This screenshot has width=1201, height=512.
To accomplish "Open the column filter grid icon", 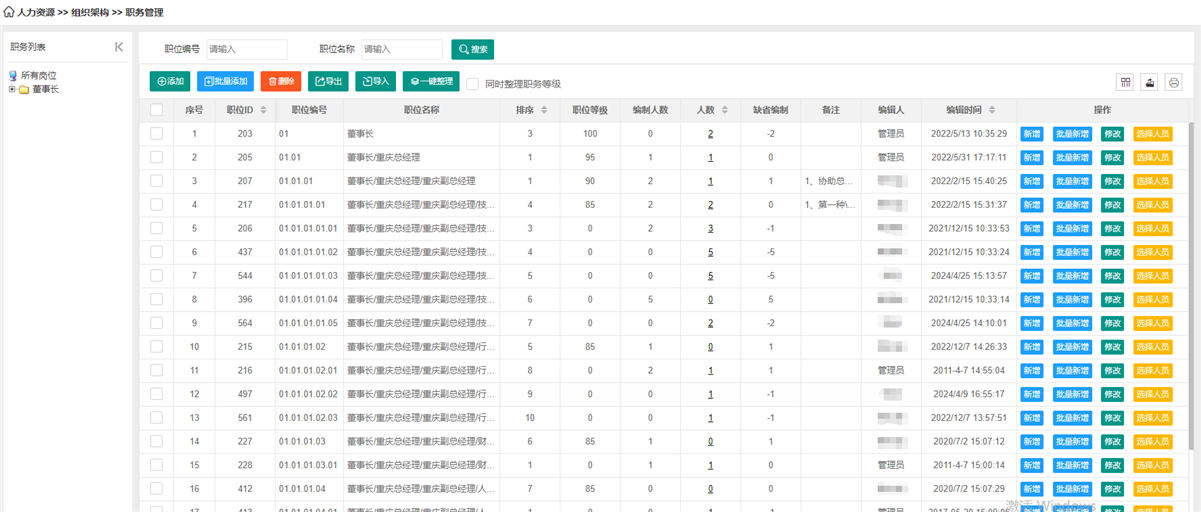I will (x=1126, y=82).
